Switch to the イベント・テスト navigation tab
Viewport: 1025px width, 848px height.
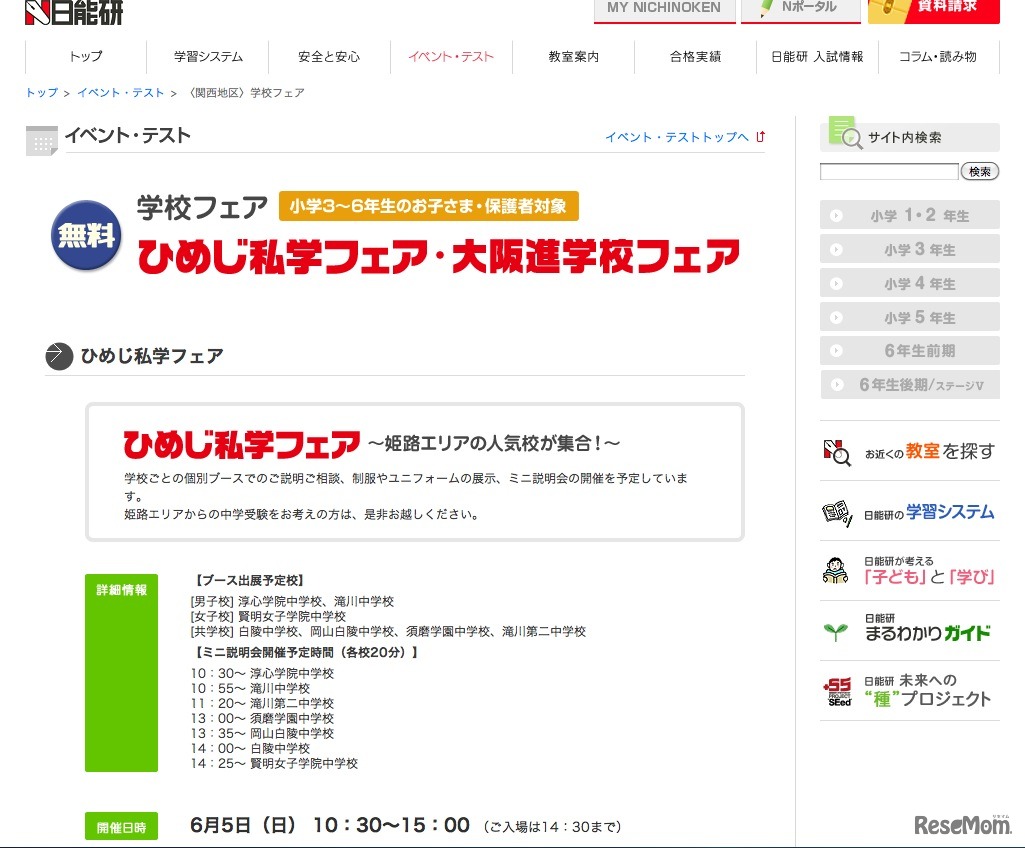(450, 57)
